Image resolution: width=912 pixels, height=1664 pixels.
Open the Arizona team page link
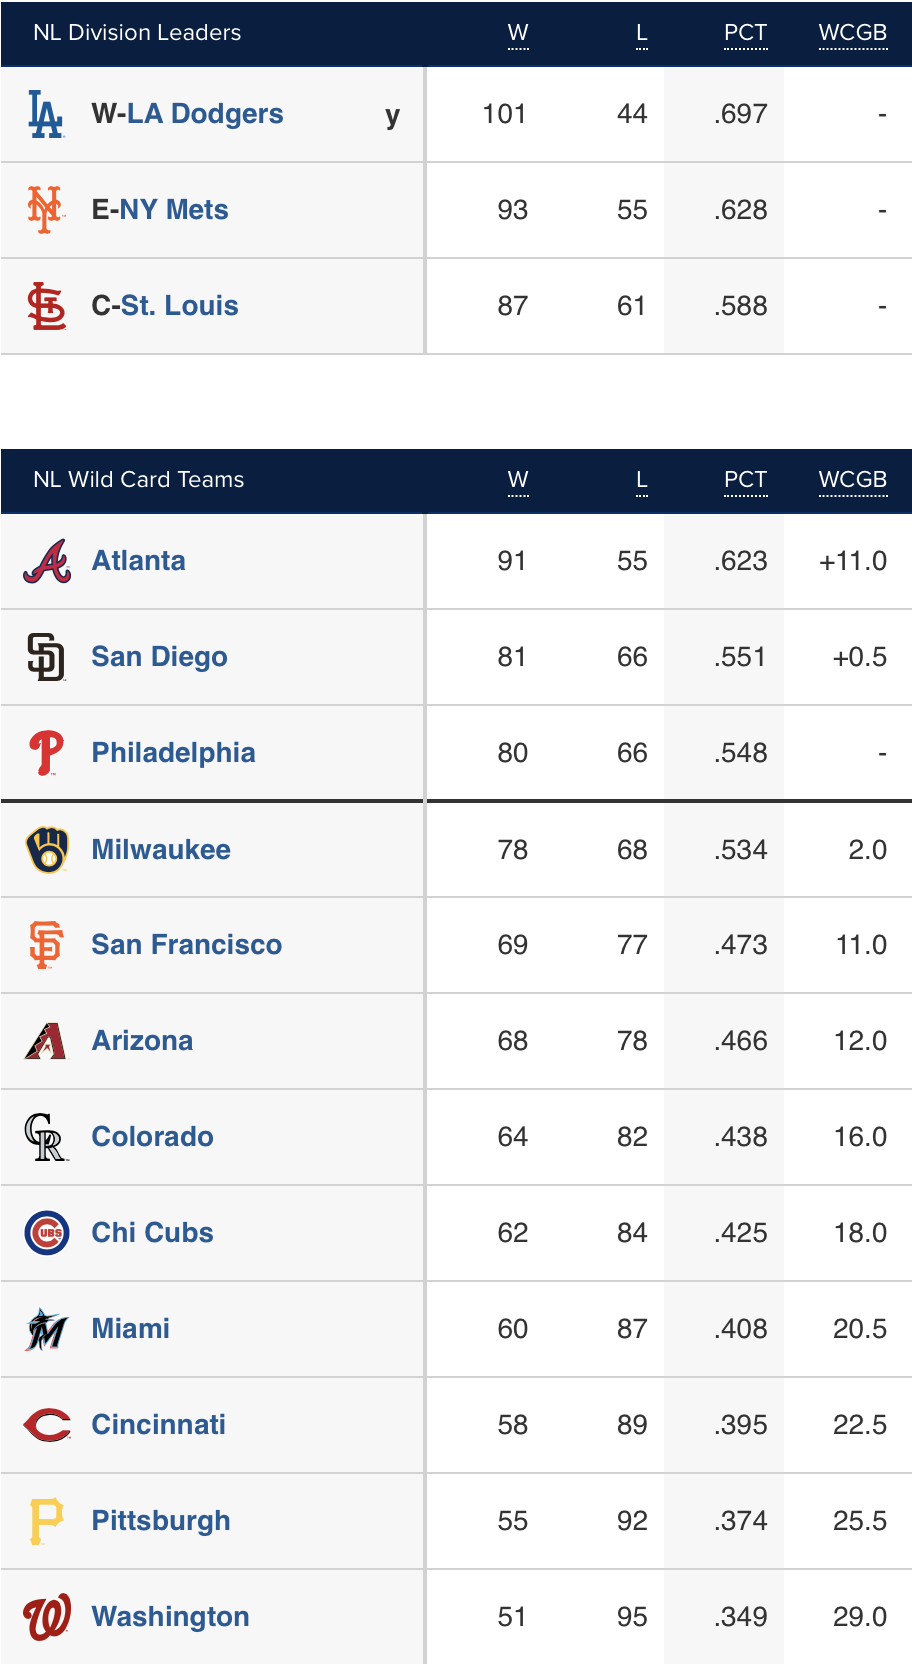[x=142, y=1041]
